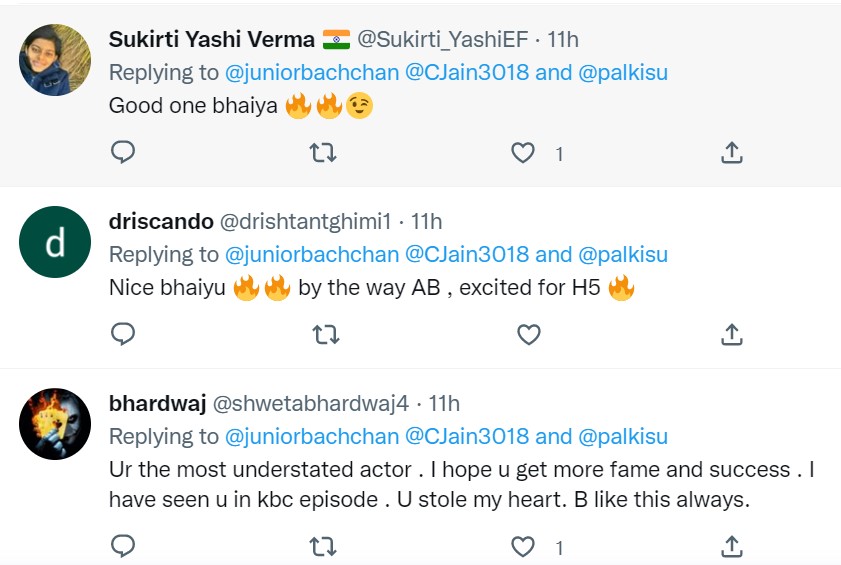Reply to driscando's tweet
Viewport: 841px width, 565px height.
pos(123,334)
